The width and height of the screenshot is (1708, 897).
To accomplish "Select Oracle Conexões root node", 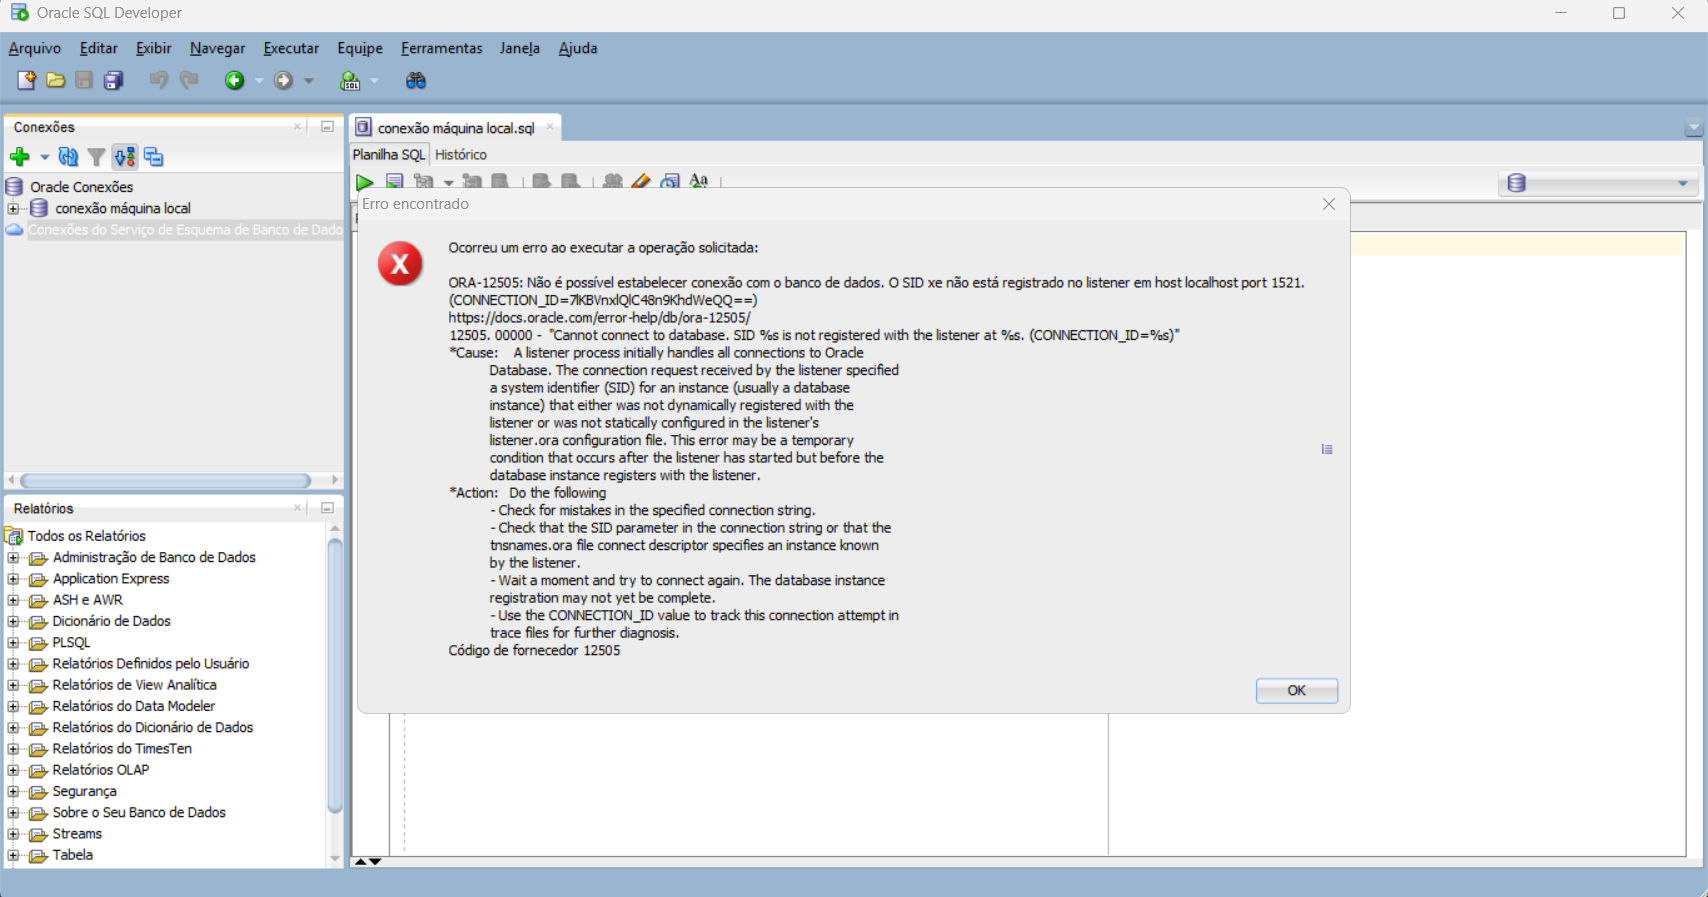I will [x=82, y=187].
